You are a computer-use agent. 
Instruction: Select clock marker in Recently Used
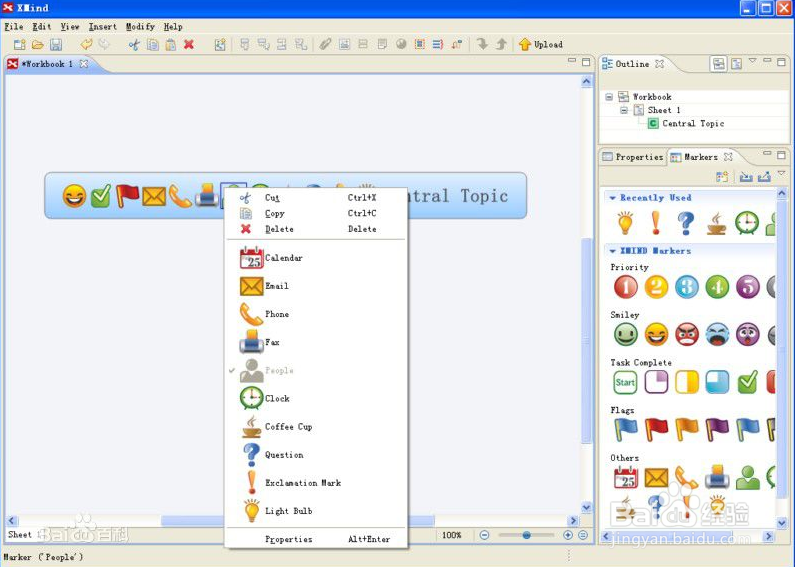747,223
